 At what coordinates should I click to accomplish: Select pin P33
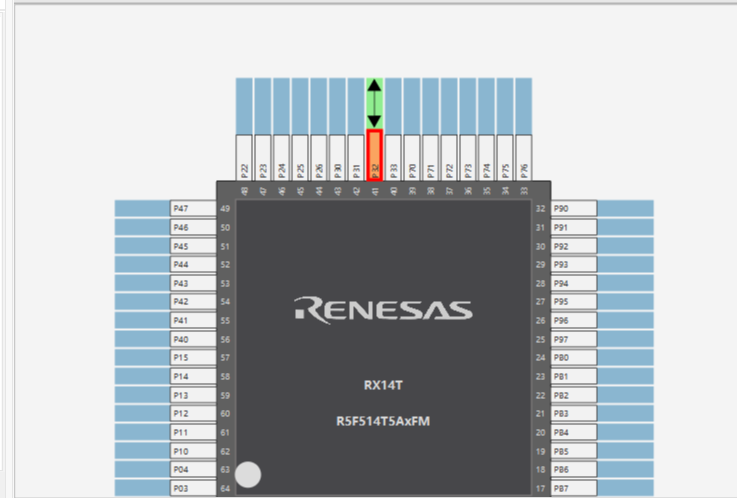[x=393, y=158]
